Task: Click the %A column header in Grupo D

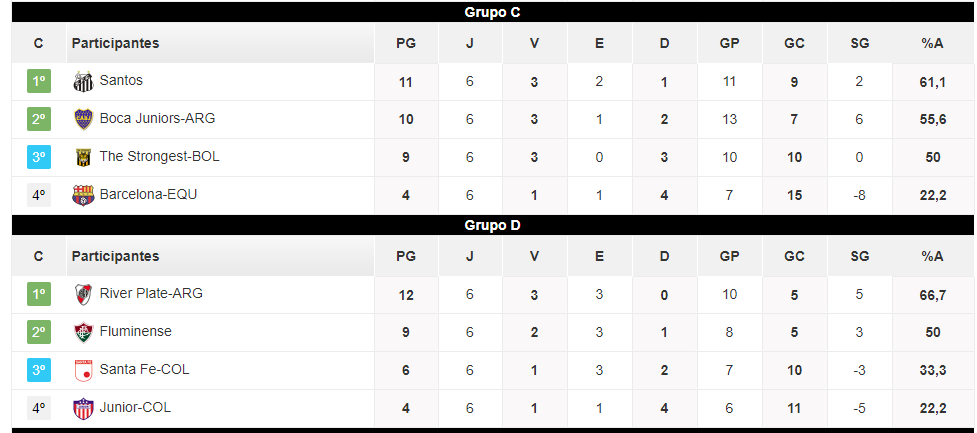Action: pos(932,256)
